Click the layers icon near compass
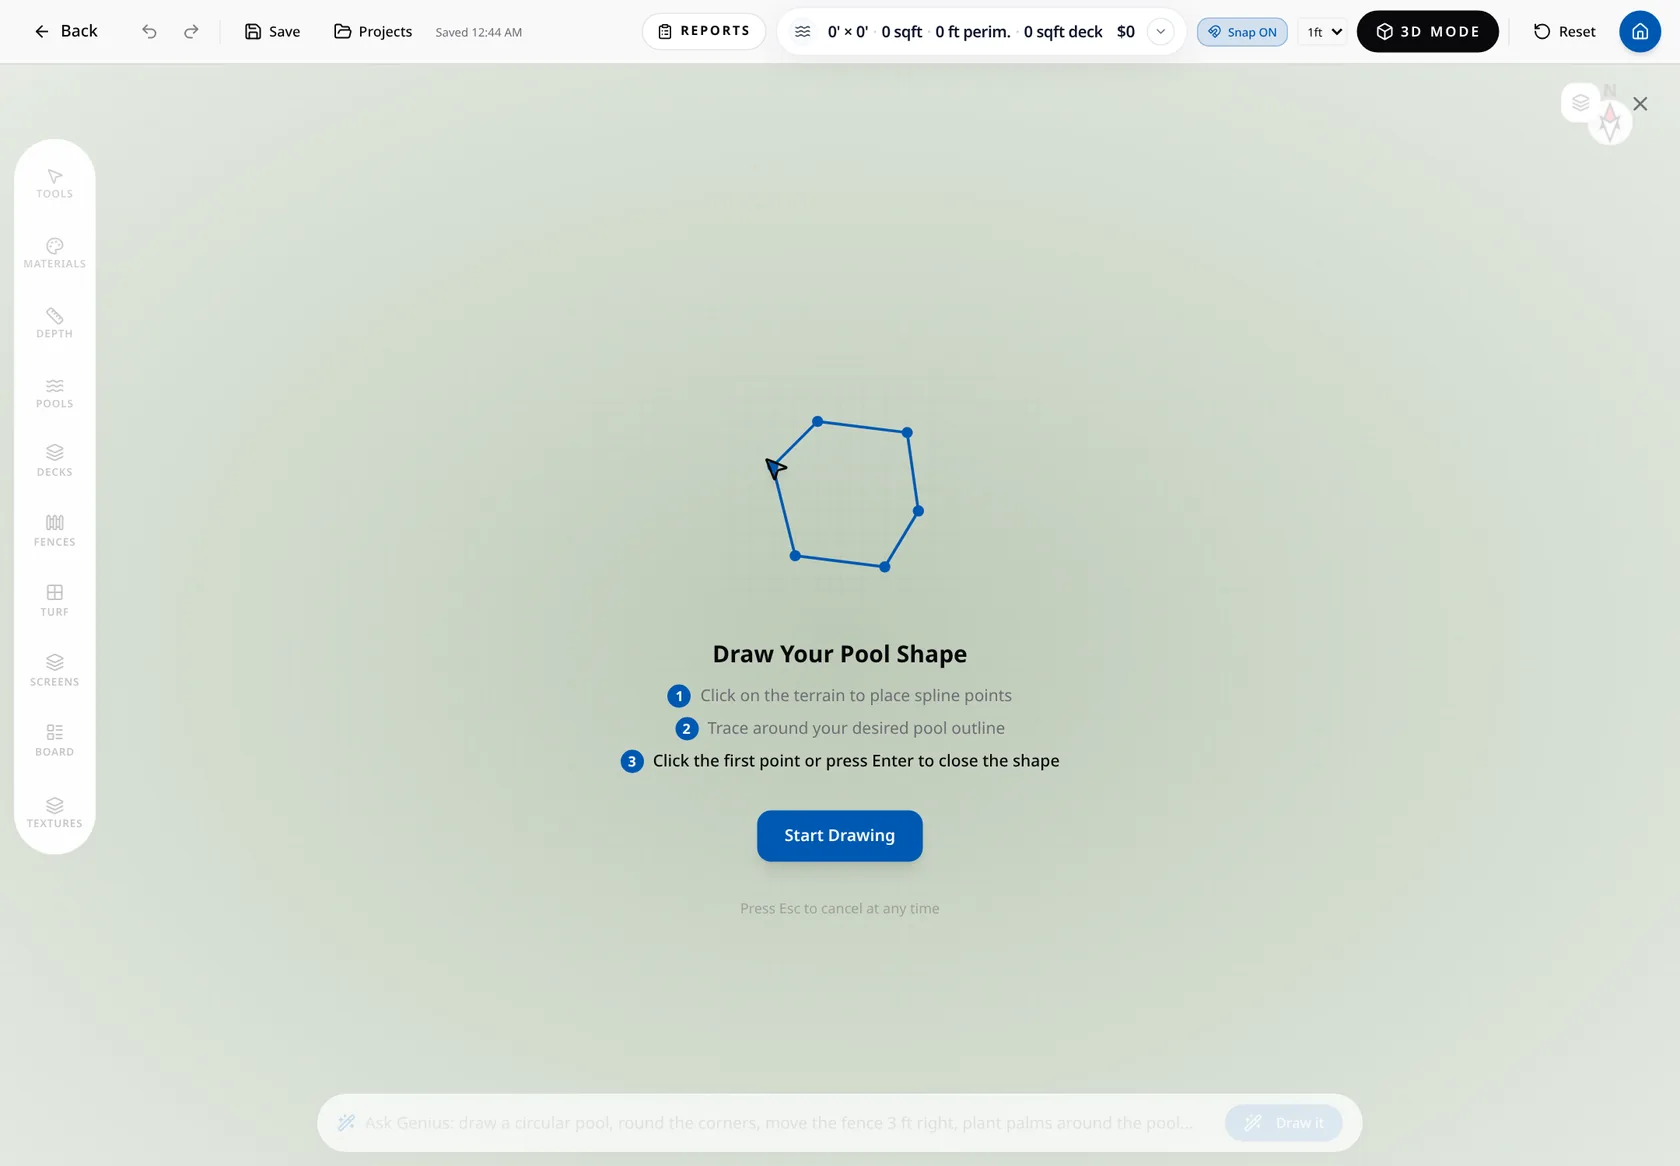Image resolution: width=1680 pixels, height=1166 pixels. click(x=1581, y=103)
